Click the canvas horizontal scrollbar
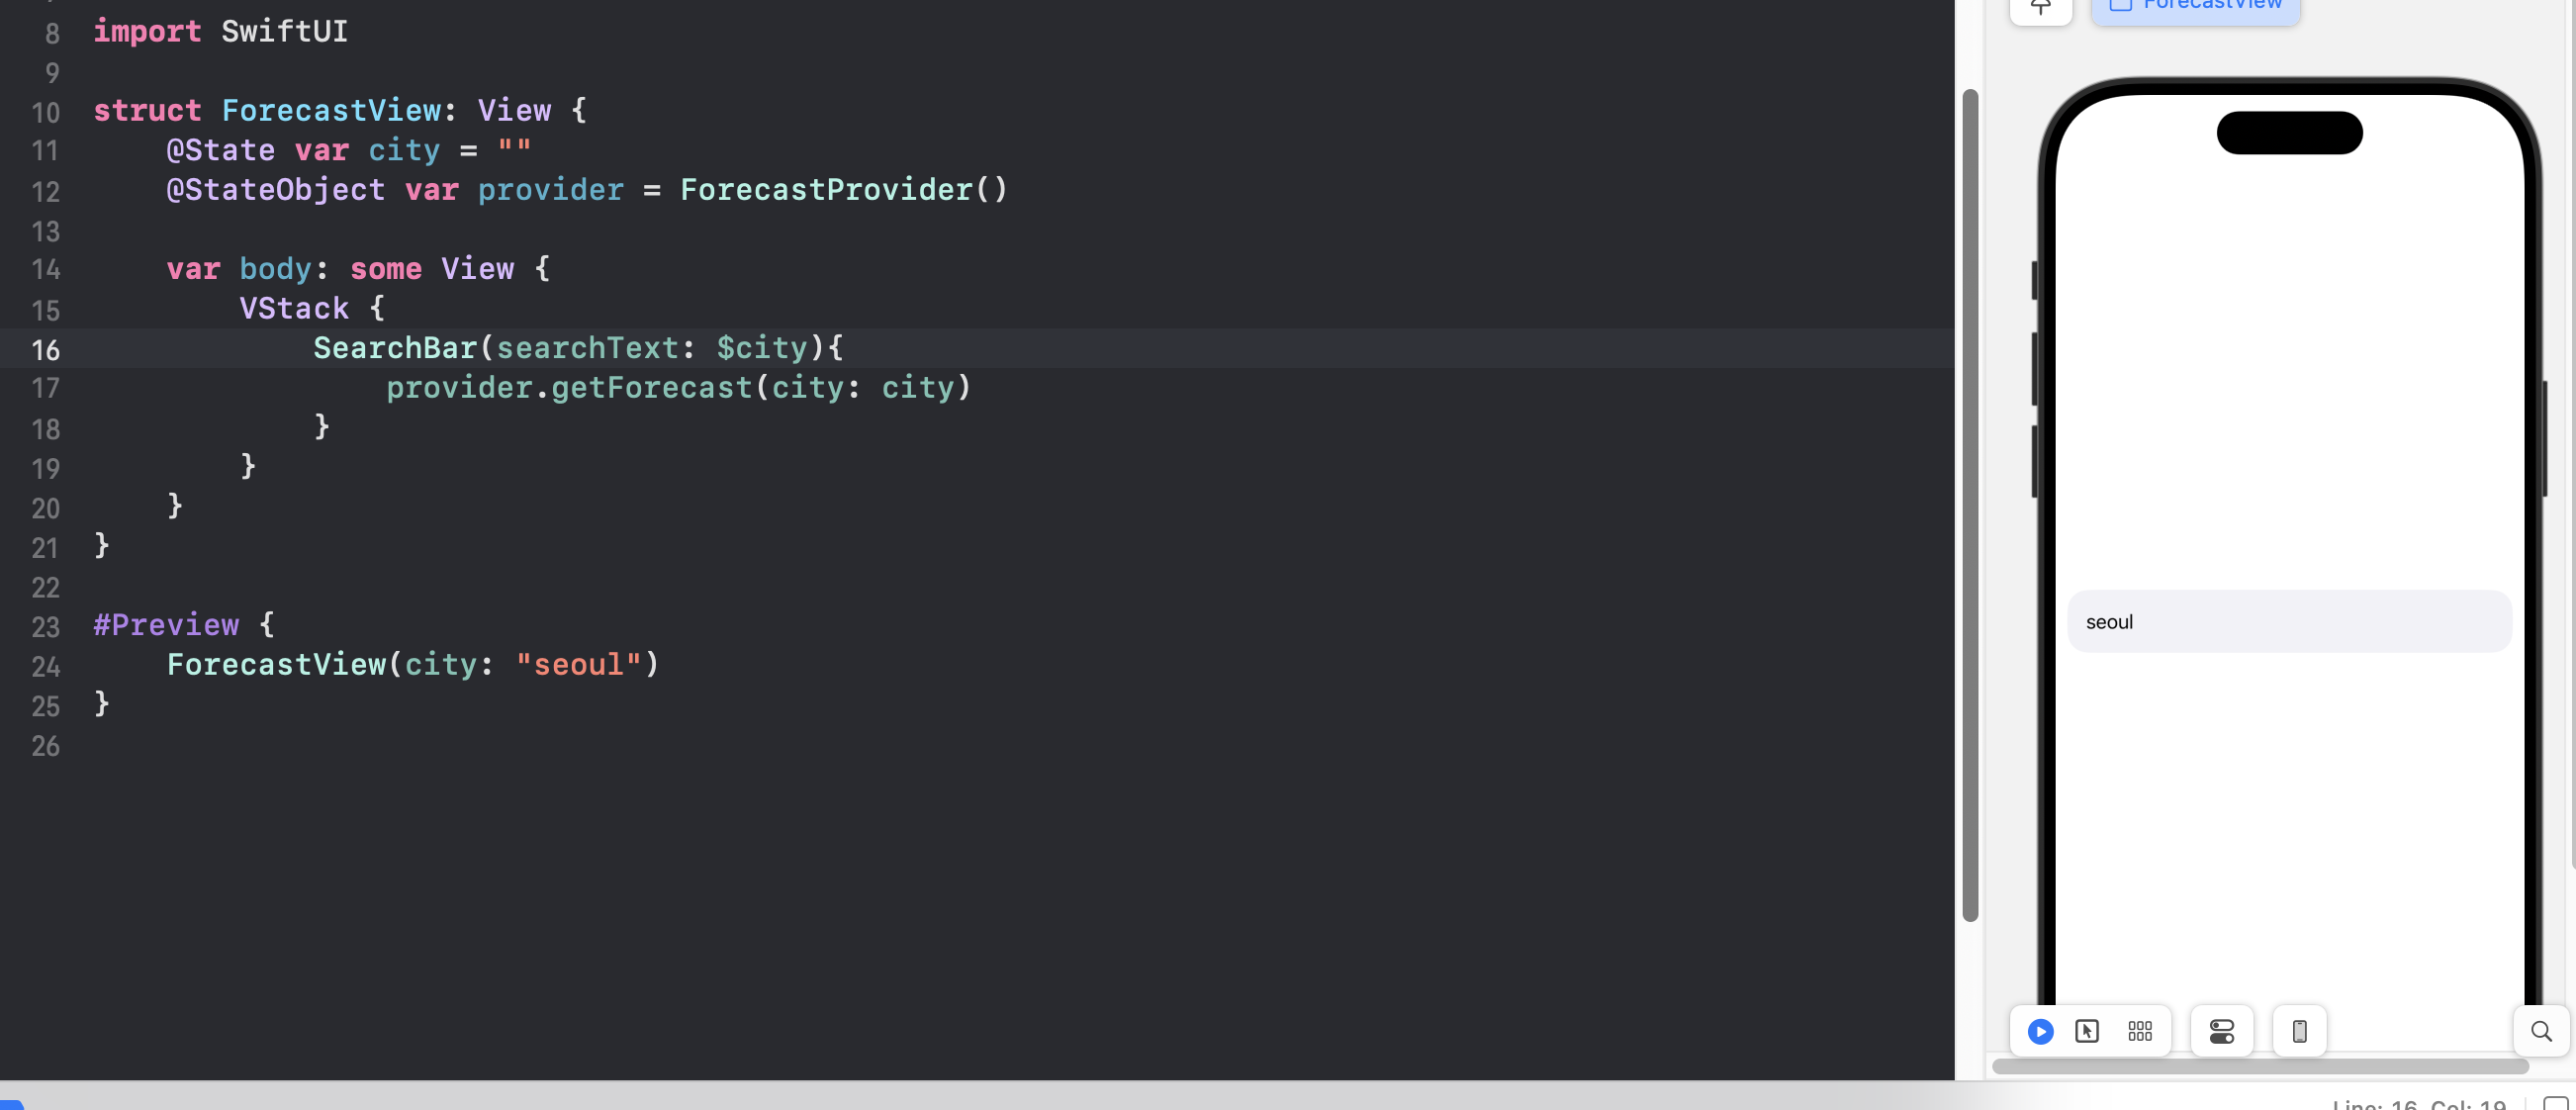 point(2260,1066)
